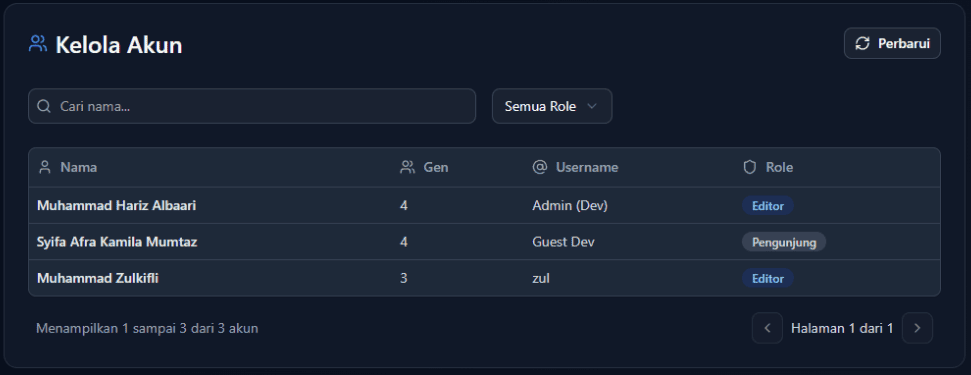Refresh the list with Perbarui button
The width and height of the screenshot is (971, 375).
[892, 43]
